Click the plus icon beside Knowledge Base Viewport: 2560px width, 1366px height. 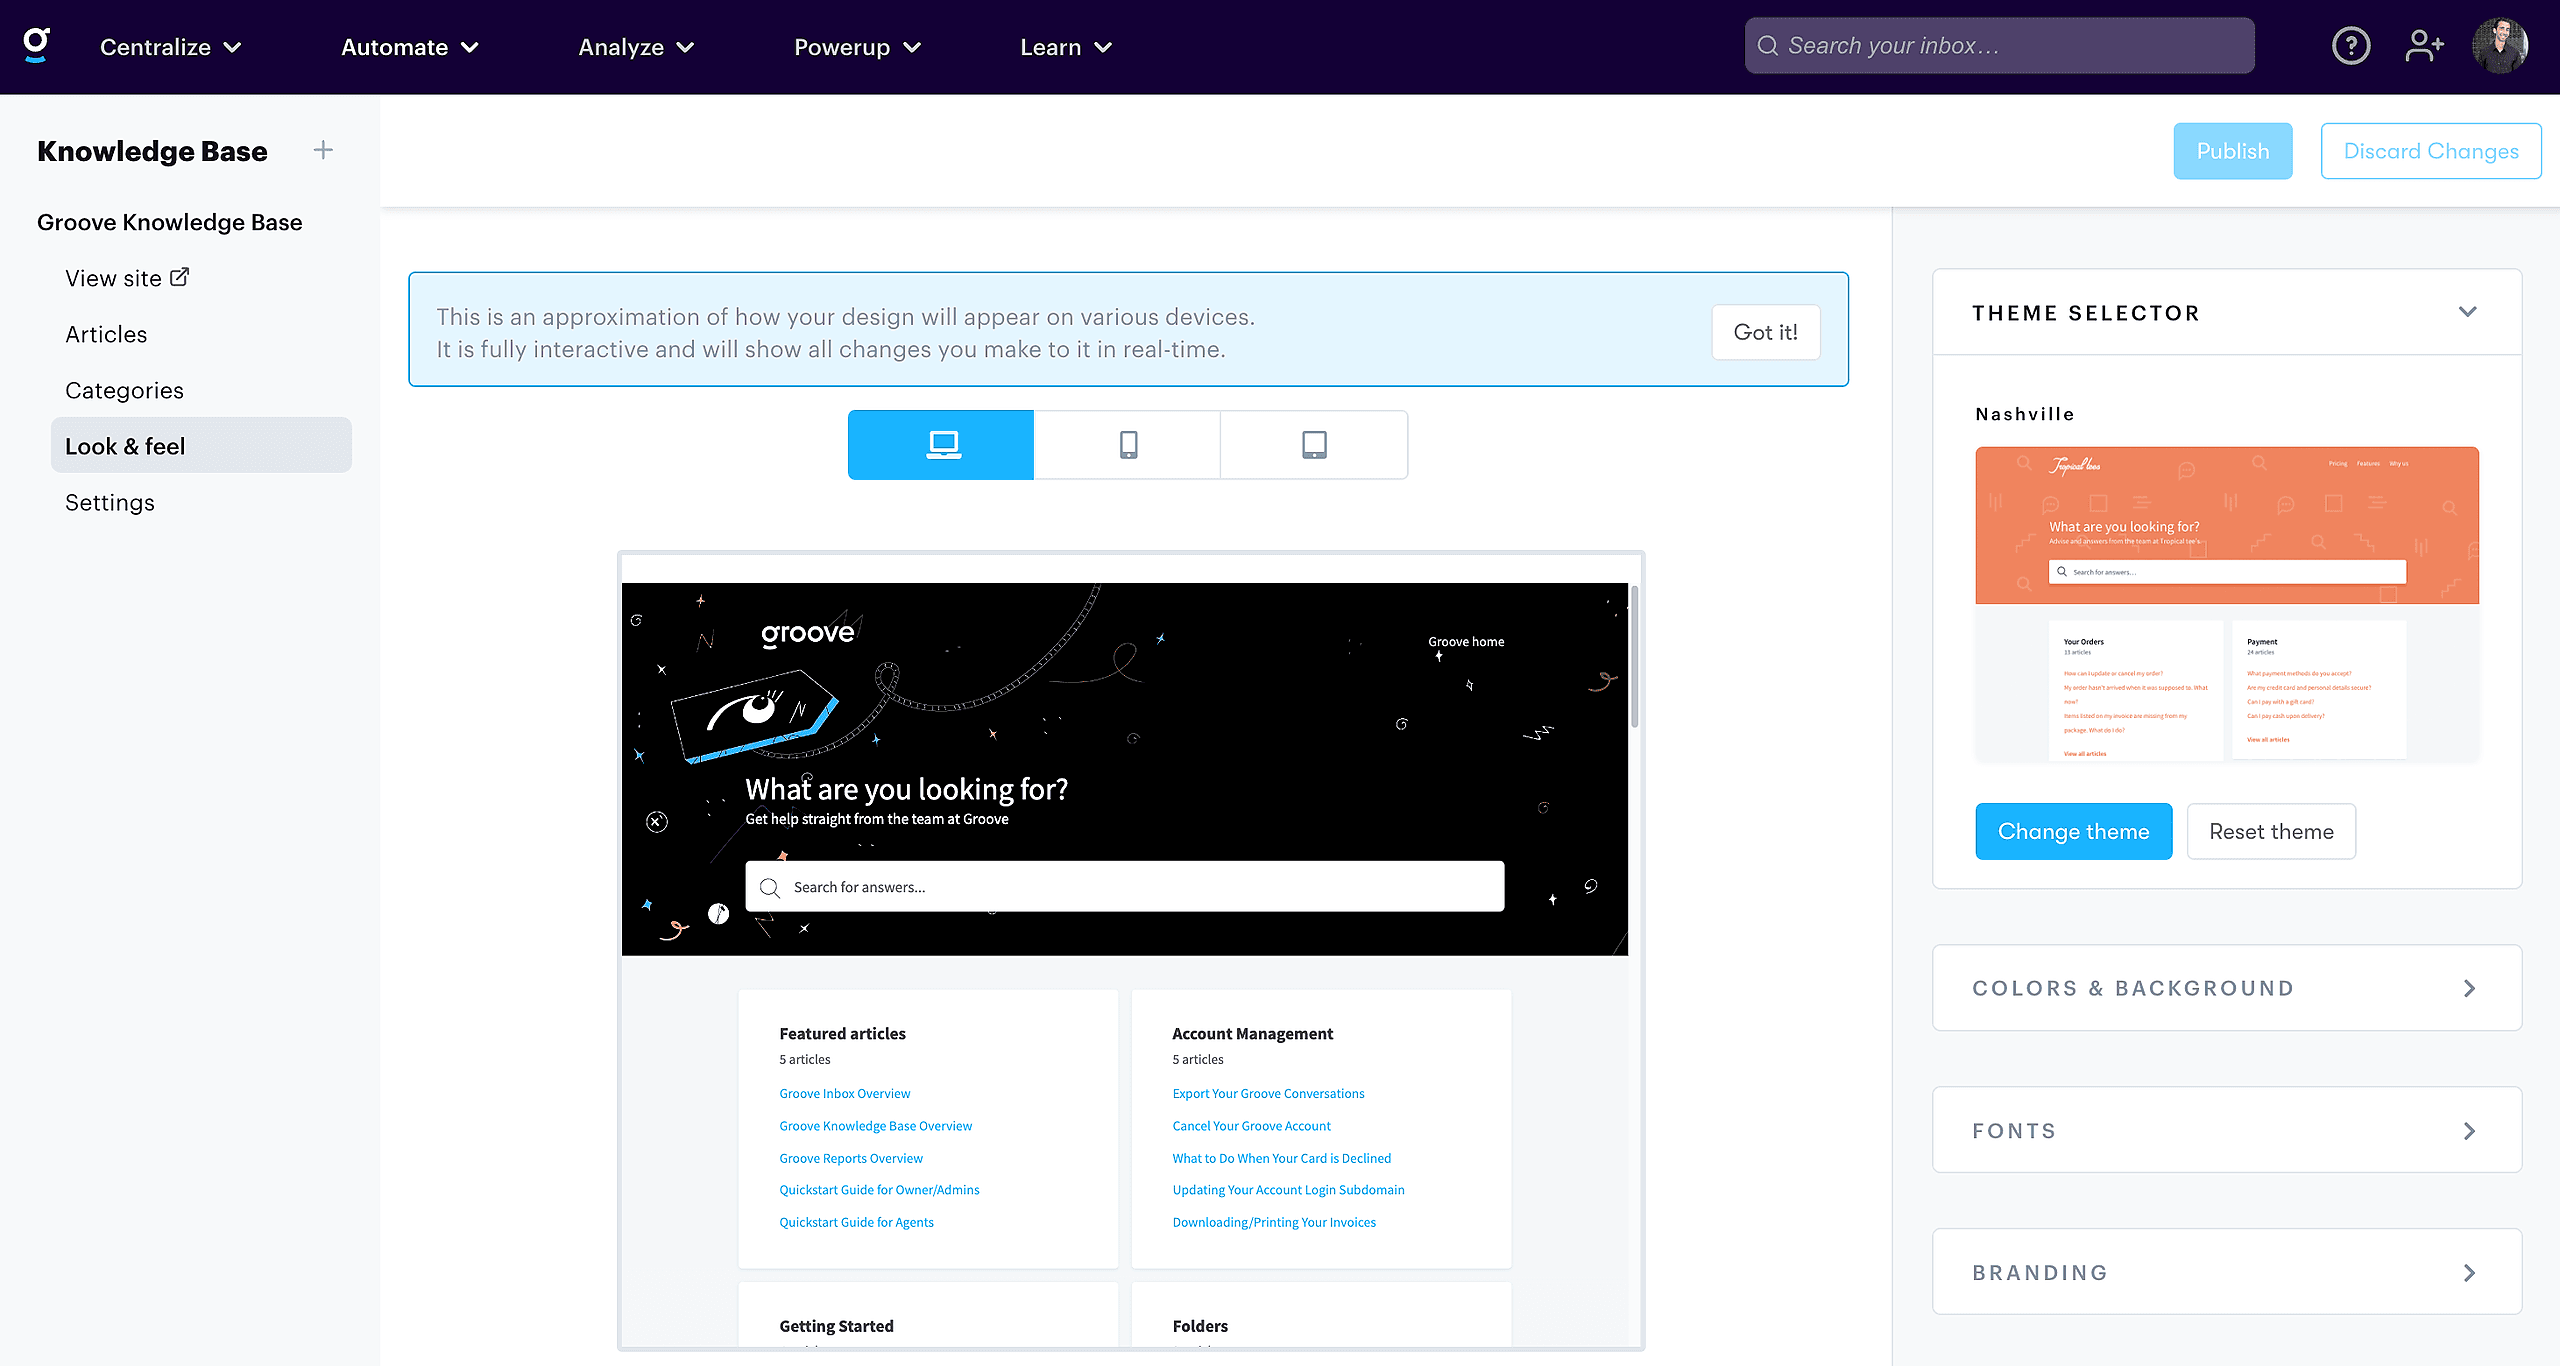coord(323,149)
